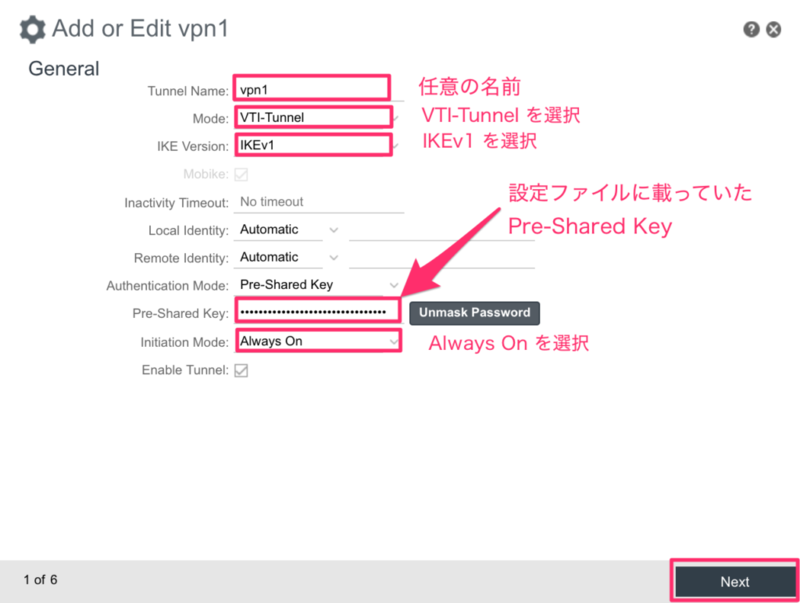800x603 pixels.
Task: Click the '1 of 6' page indicator
Action: [40, 580]
